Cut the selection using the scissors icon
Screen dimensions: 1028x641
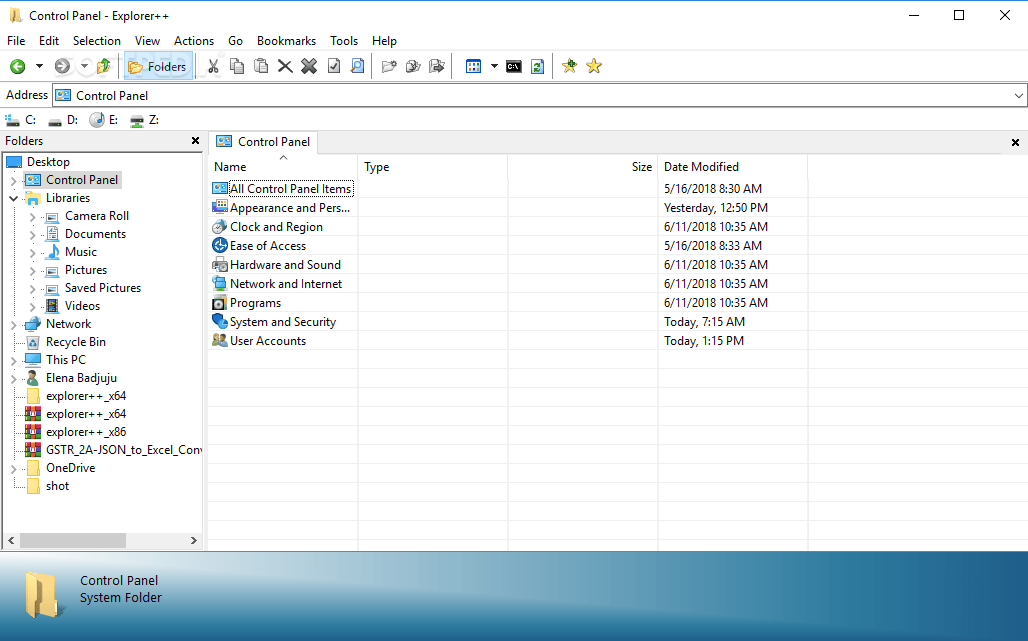click(212, 65)
